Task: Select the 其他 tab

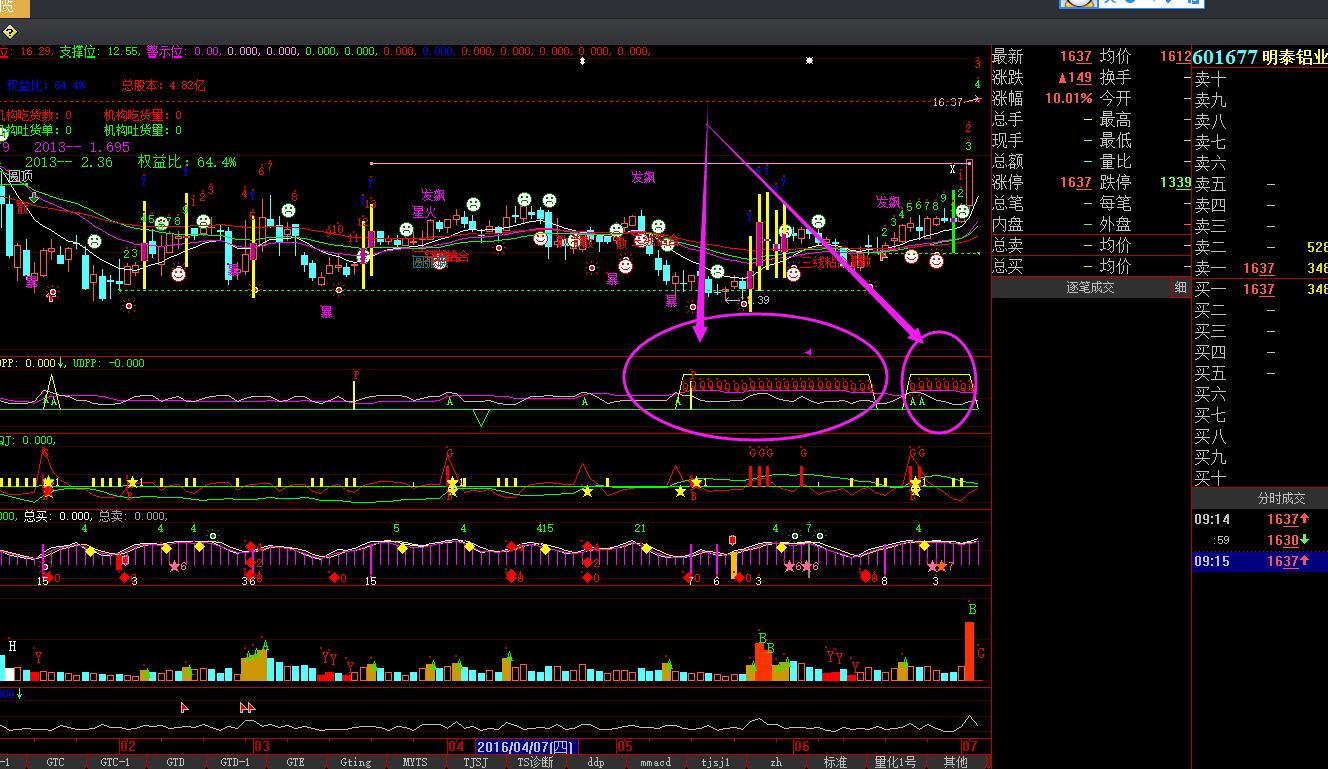Action: coord(955,762)
